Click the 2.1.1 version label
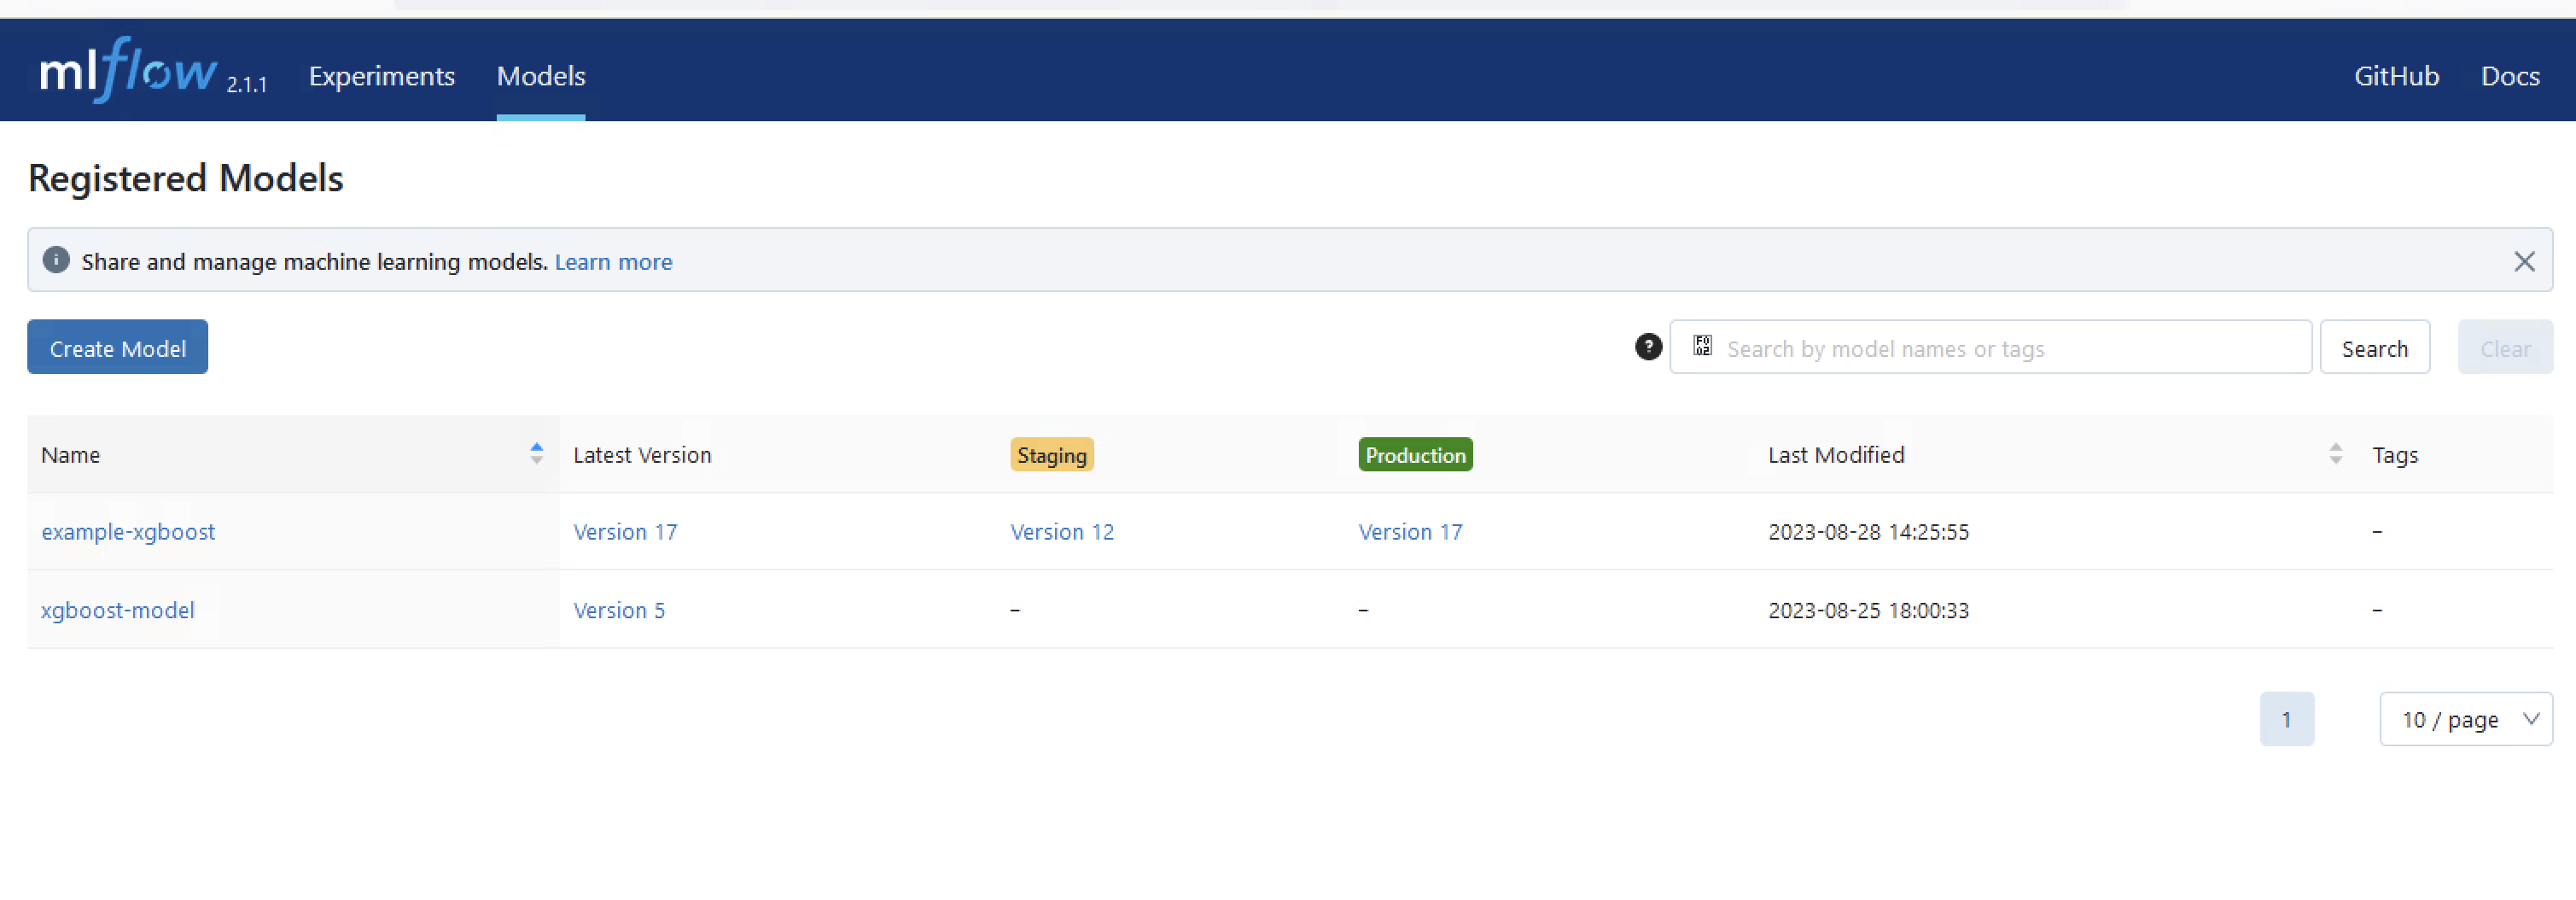The height and width of the screenshot is (900, 2576). pos(246,85)
